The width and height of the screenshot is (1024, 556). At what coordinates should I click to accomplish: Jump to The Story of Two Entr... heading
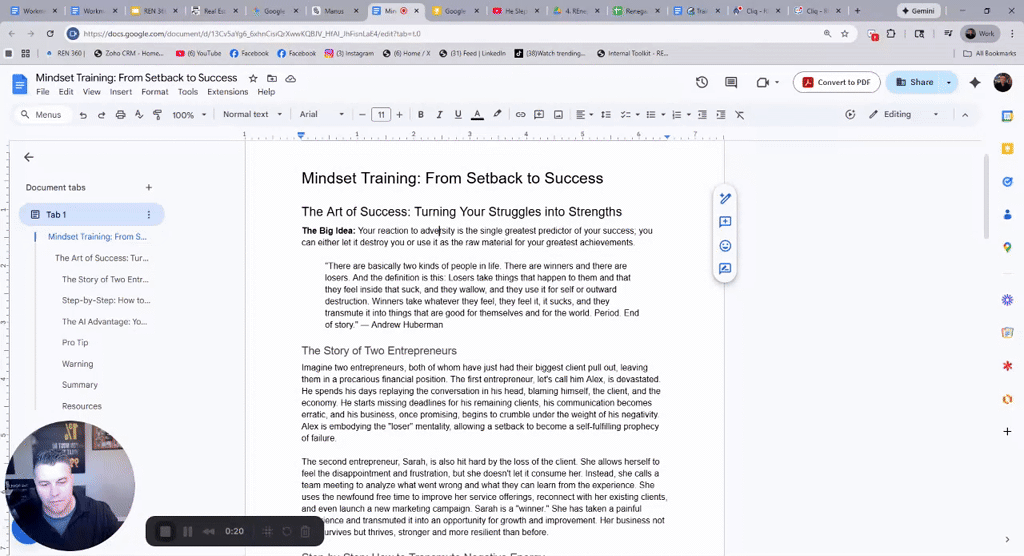click(x=105, y=279)
